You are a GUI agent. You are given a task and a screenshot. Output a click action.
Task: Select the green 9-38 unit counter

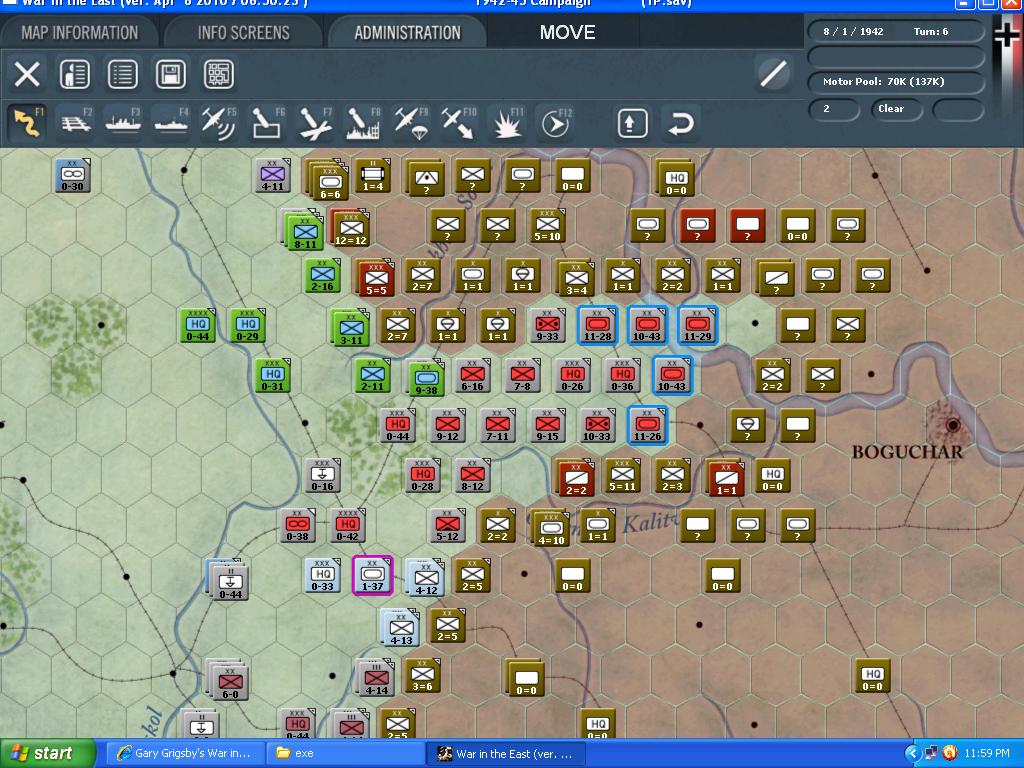pyautogui.click(x=426, y=378)
